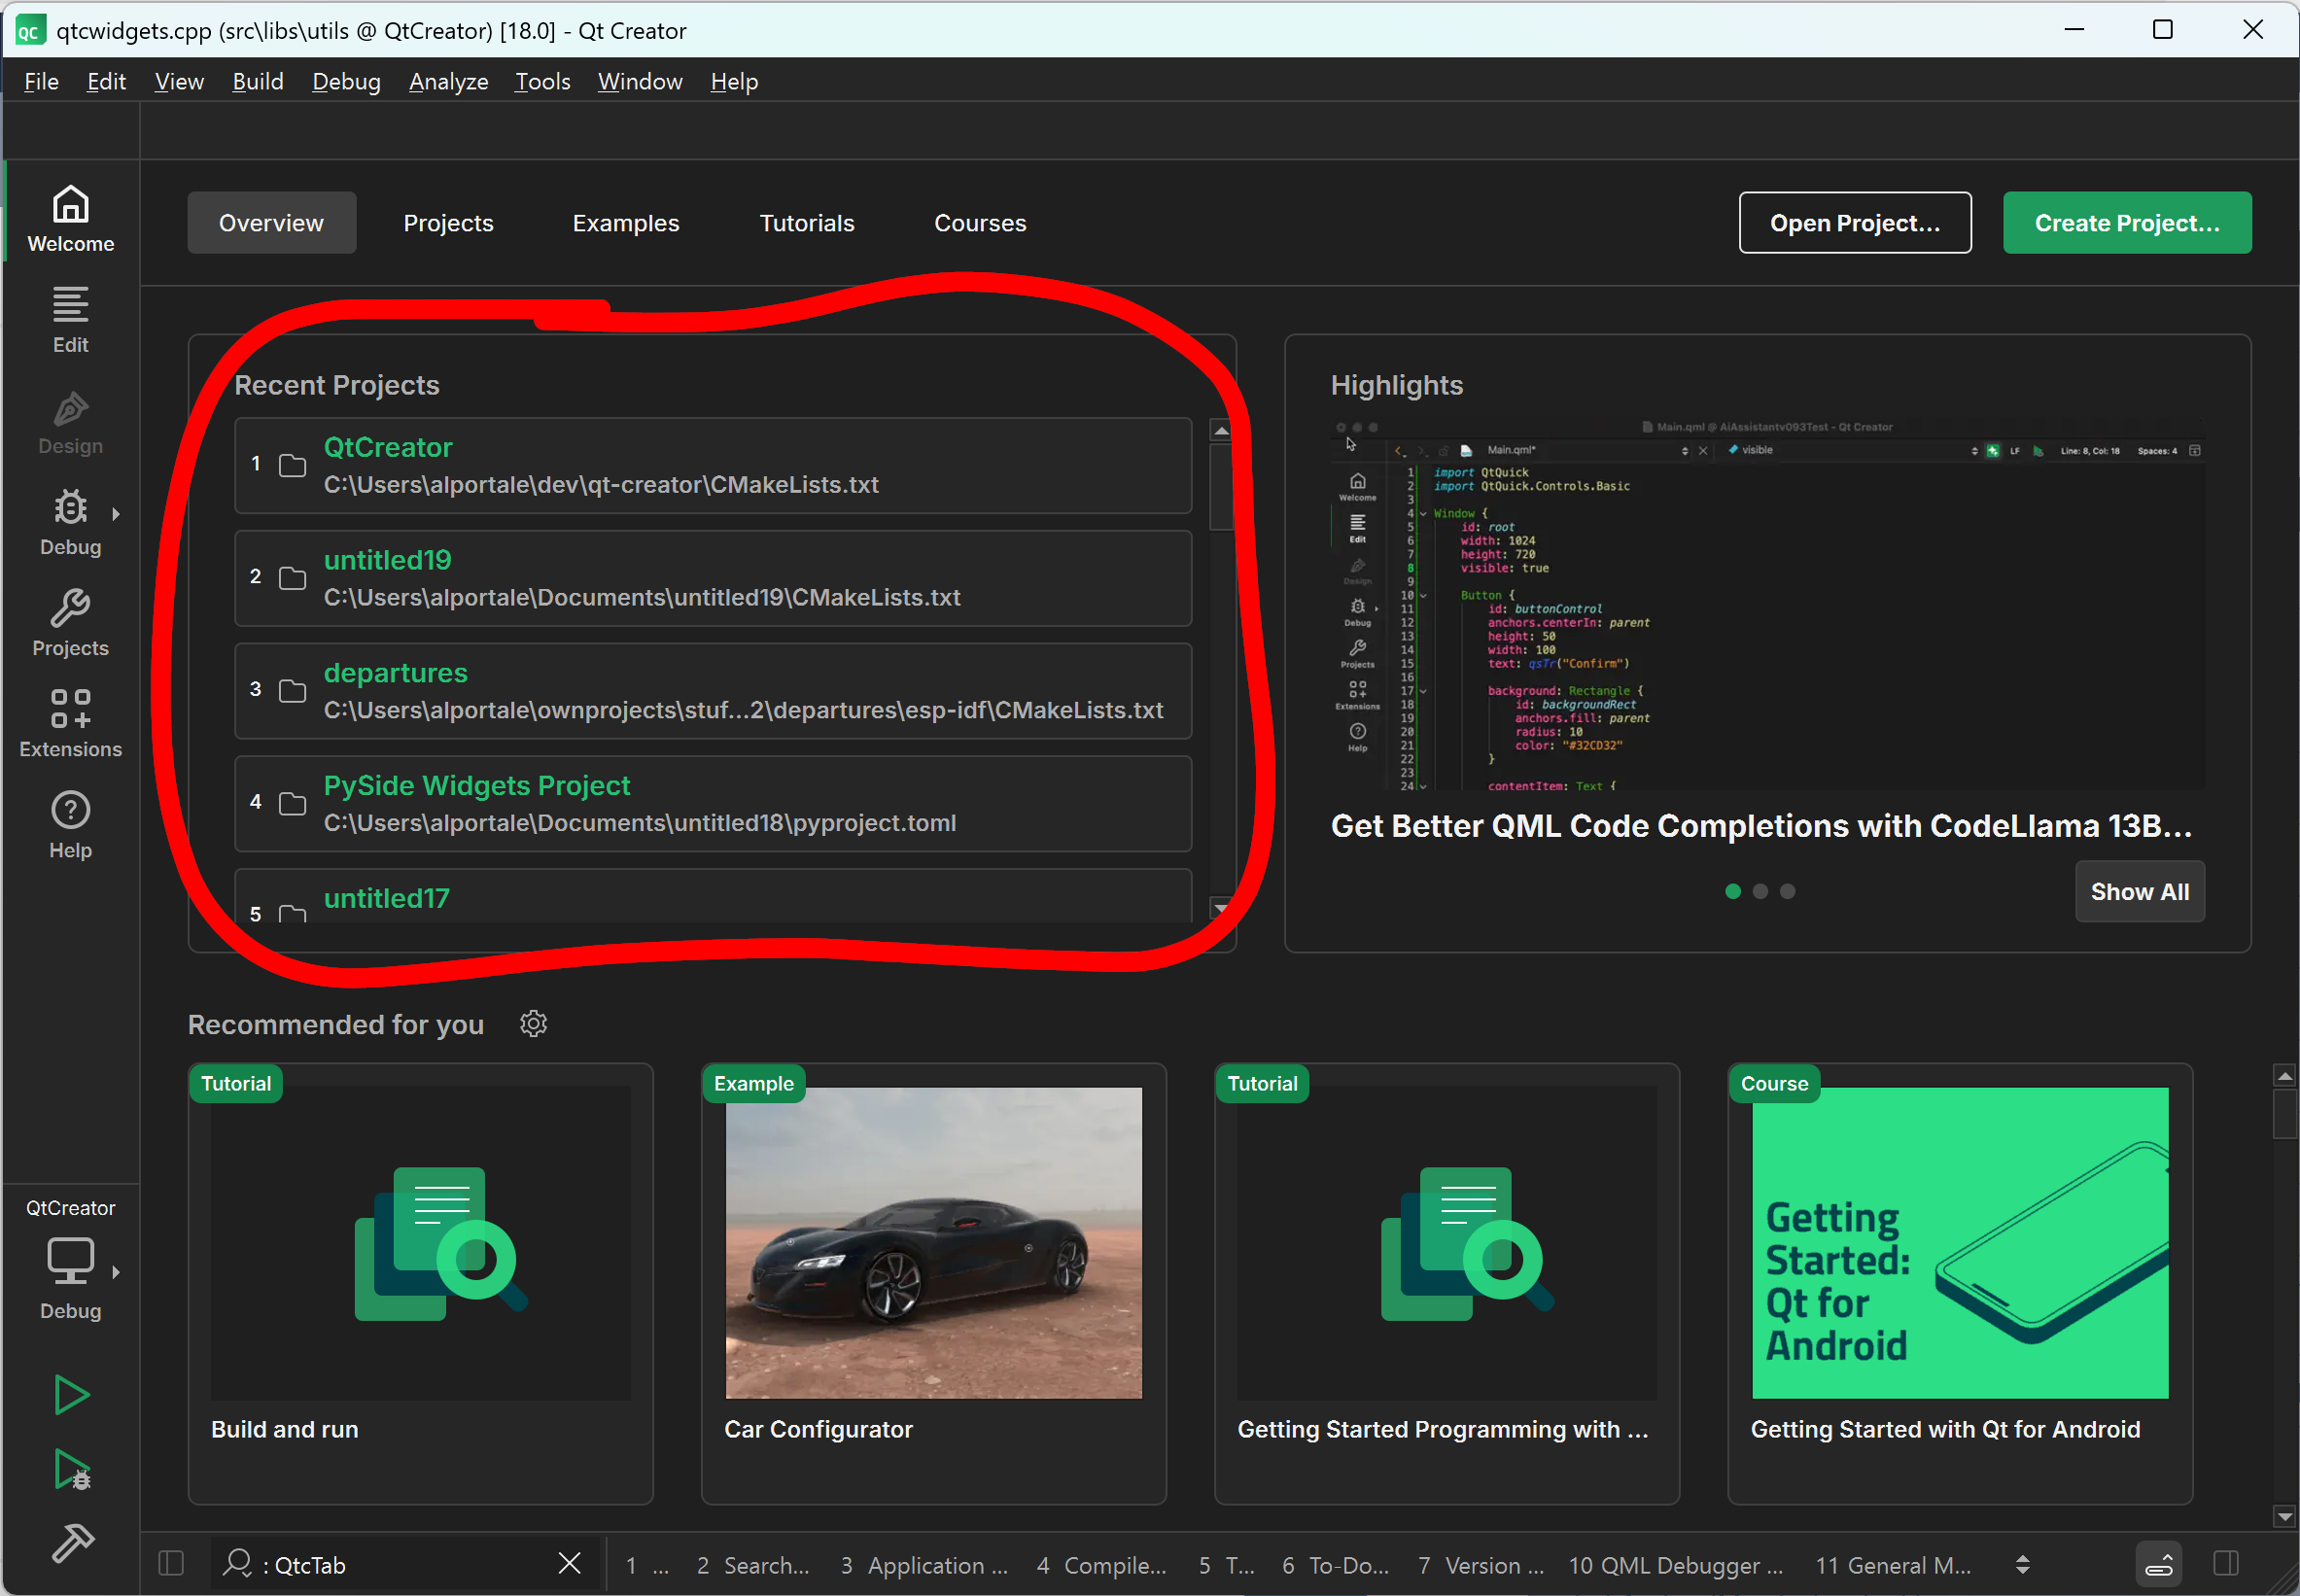
Task: Open the Analyze menu
Action: (x=448, y=81)
